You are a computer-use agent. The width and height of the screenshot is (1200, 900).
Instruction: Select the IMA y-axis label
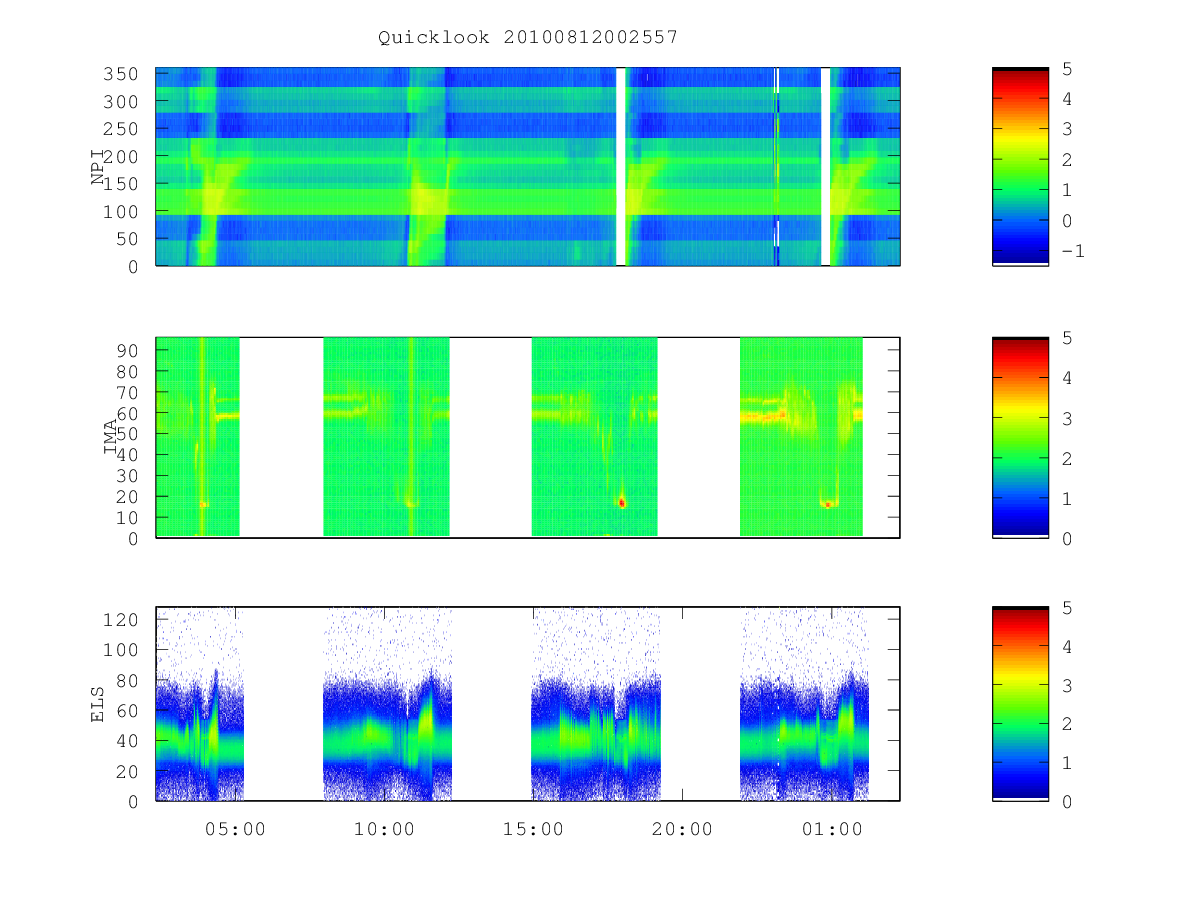[x=111, y=437]
